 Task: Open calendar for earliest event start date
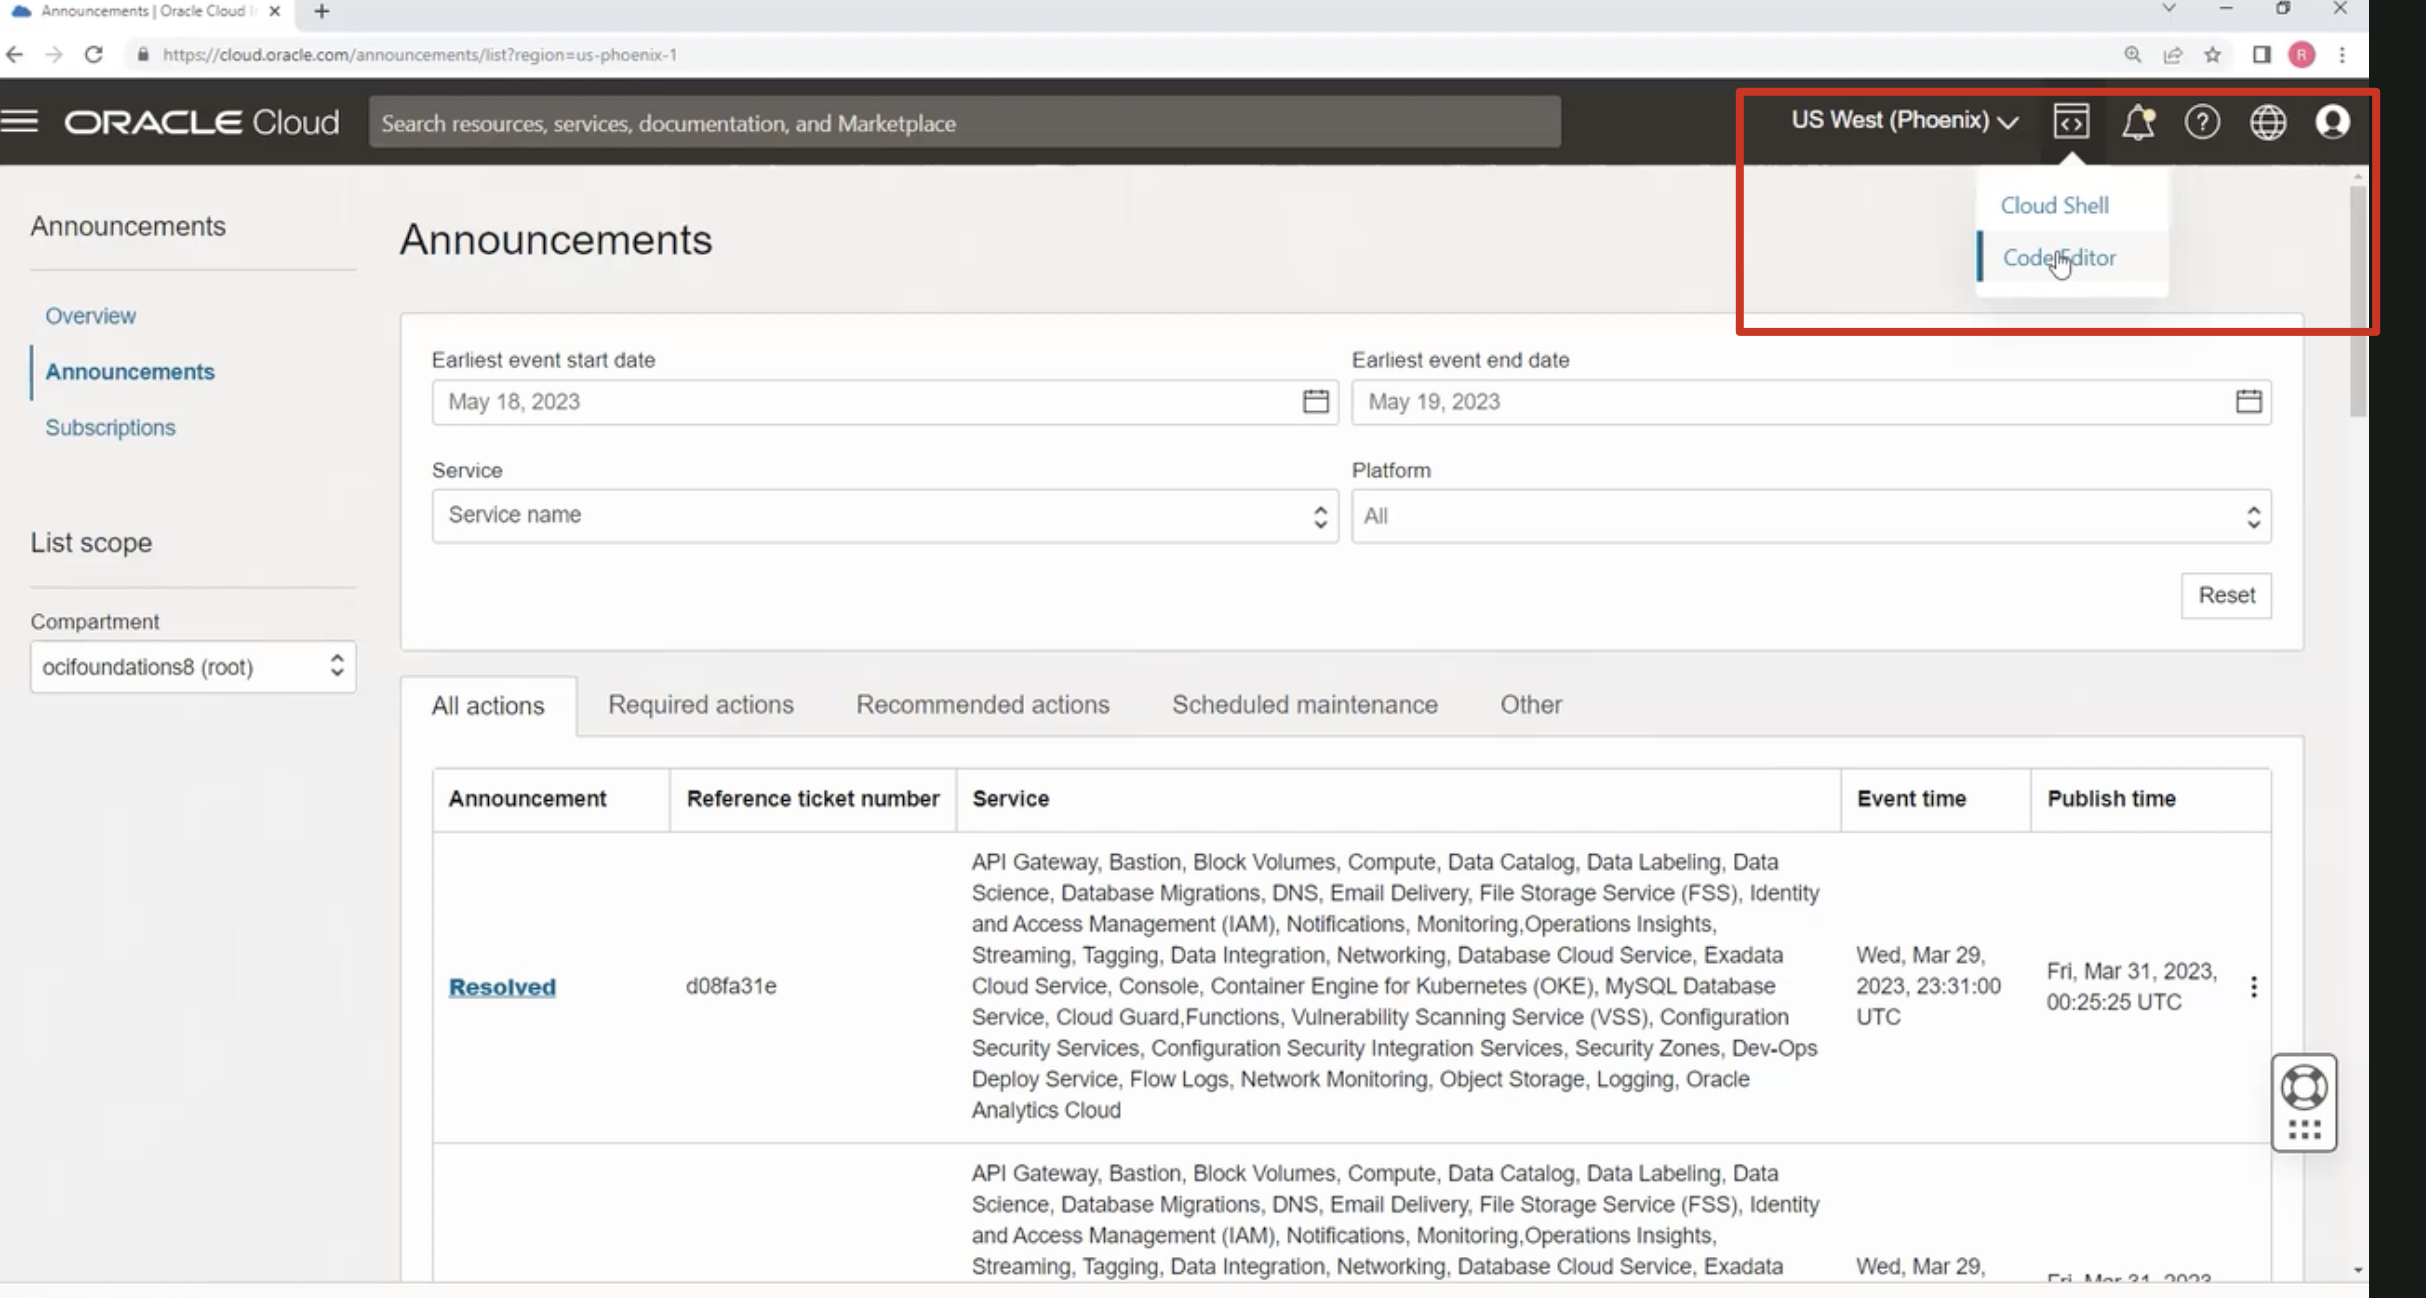click(1315, 401)
